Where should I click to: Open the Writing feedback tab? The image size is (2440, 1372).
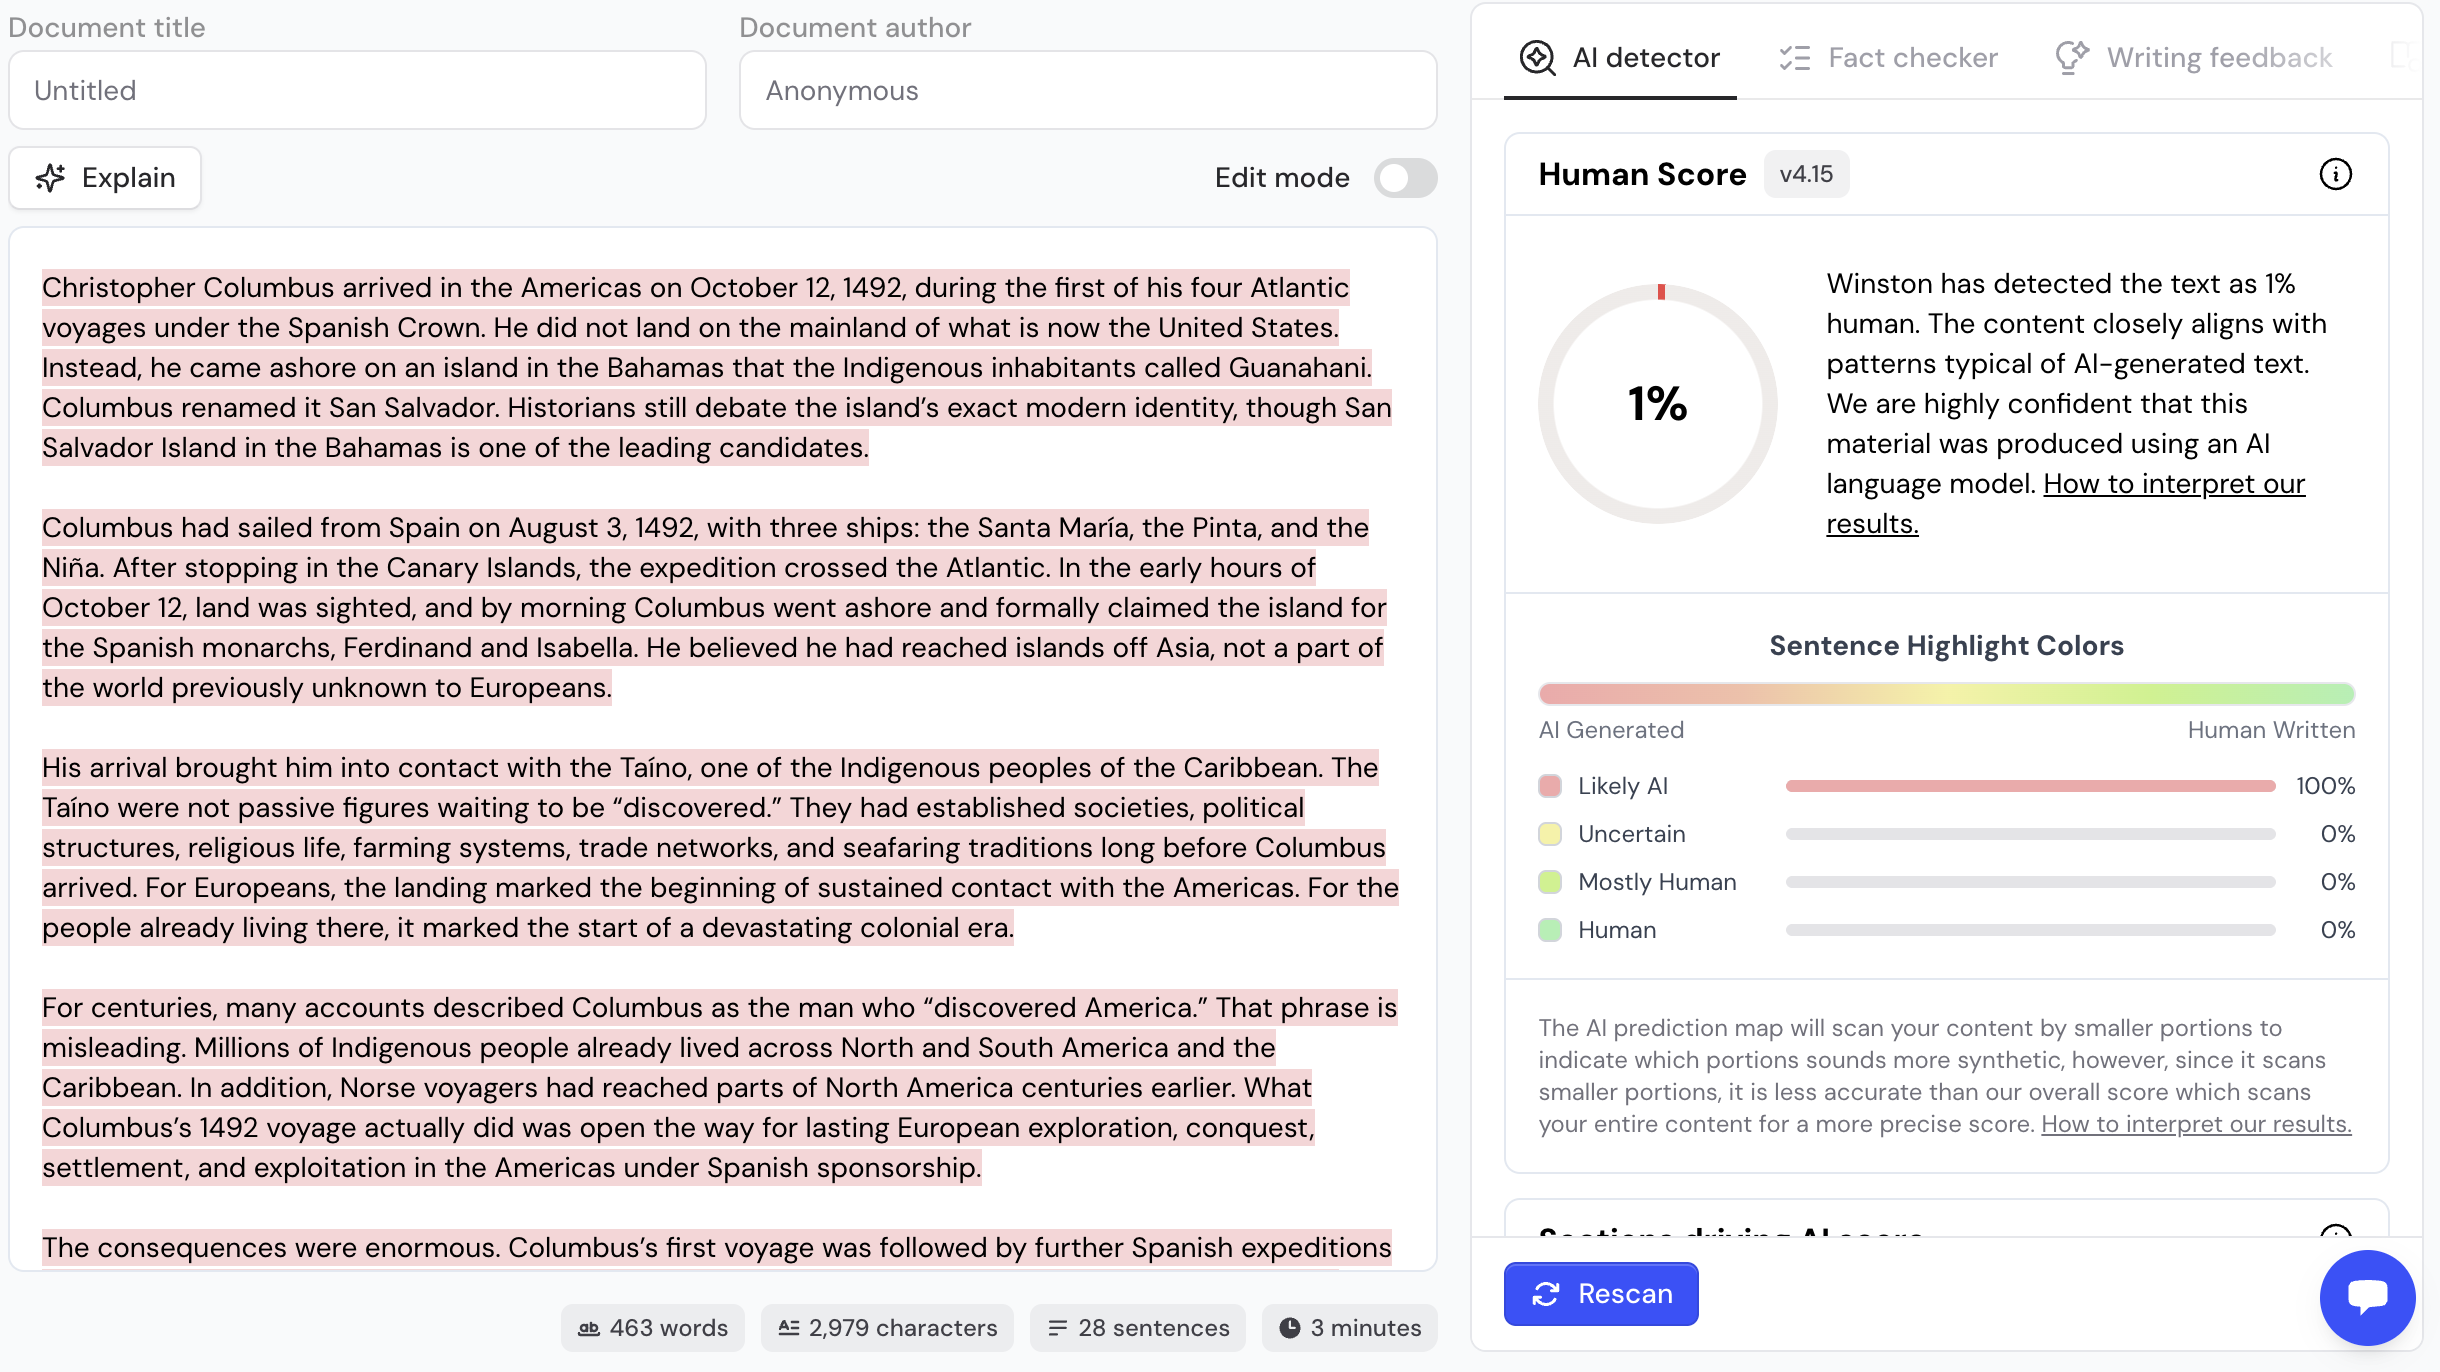pos(2194,58)
